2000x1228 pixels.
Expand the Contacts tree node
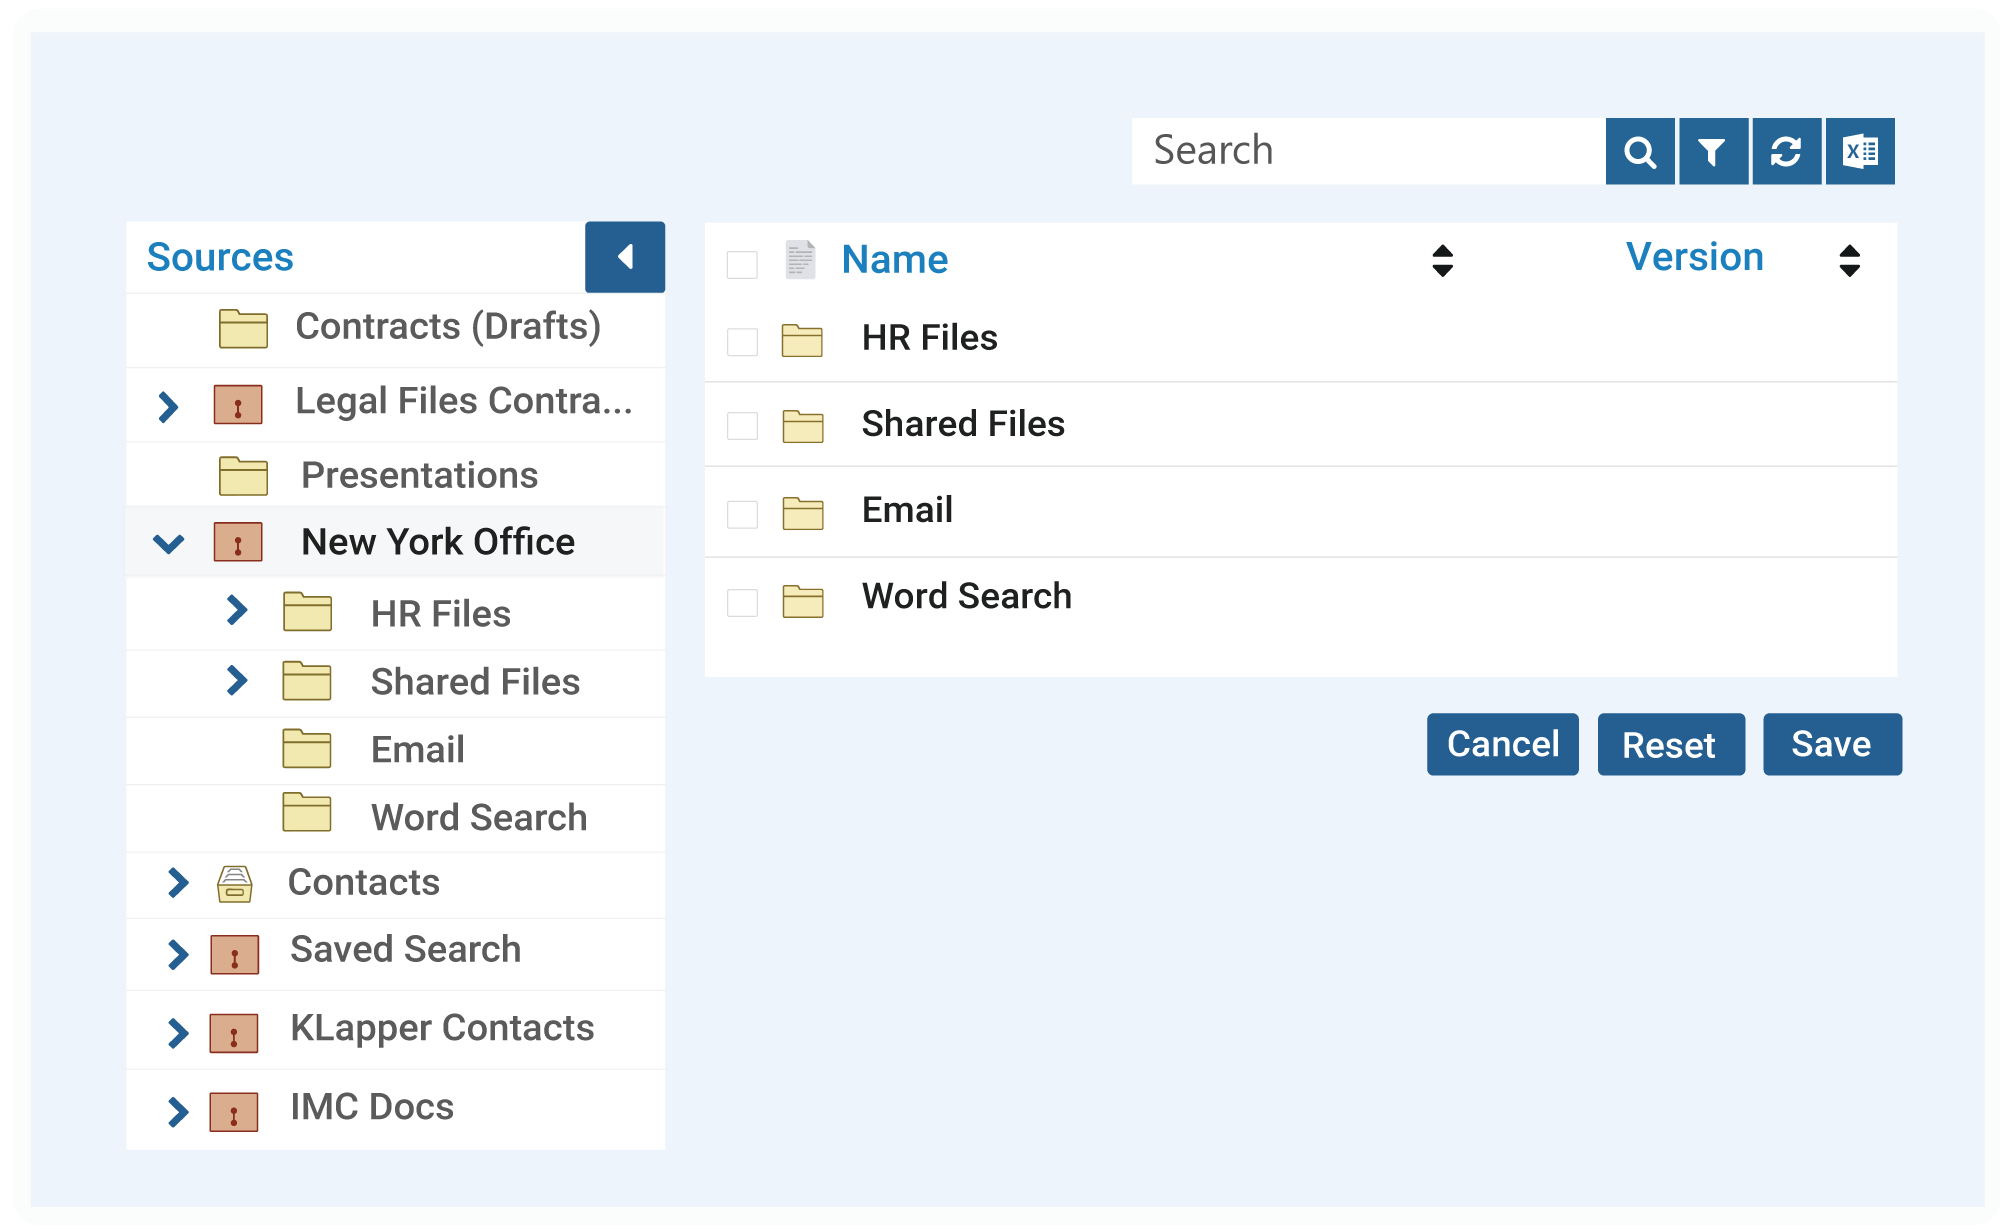(178, 882)
